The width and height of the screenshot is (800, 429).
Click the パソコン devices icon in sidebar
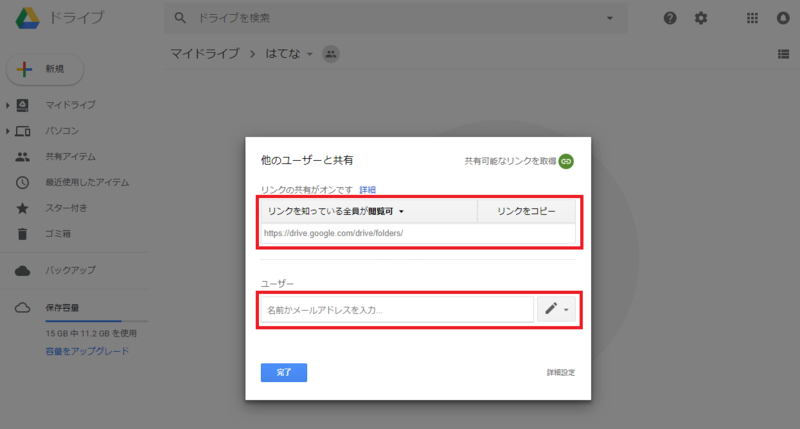click(x=22, y=131)
